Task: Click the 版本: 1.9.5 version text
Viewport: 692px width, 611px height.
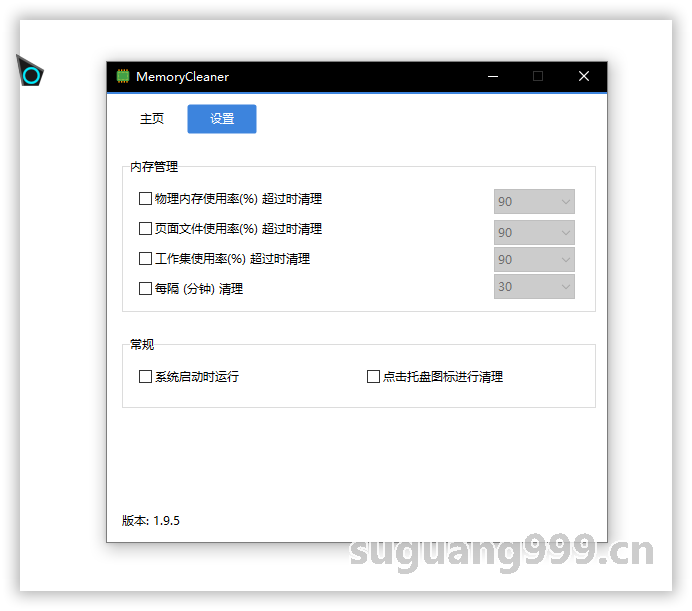Action: pyautogui.click(x=151, y=521)
